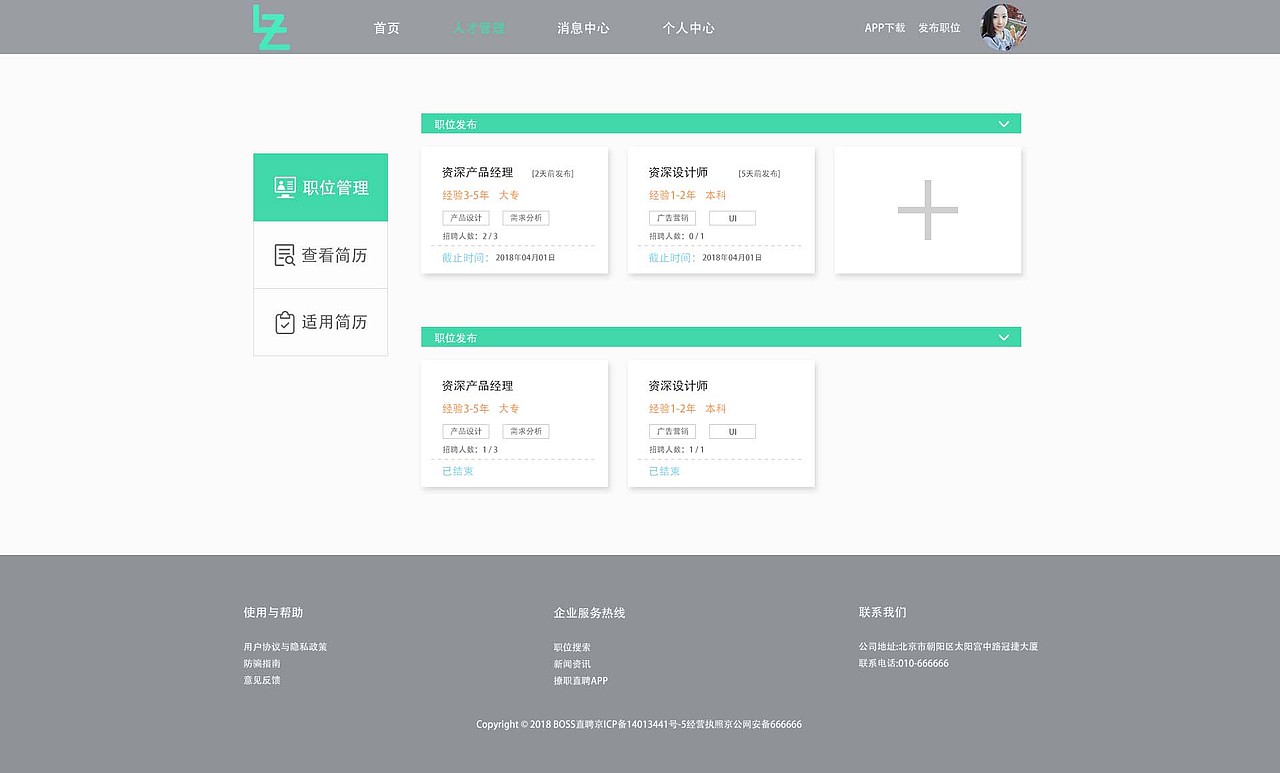Click the UI tag on 资深设计师 card
The image size is (1280, 773).
click(732, 217)
